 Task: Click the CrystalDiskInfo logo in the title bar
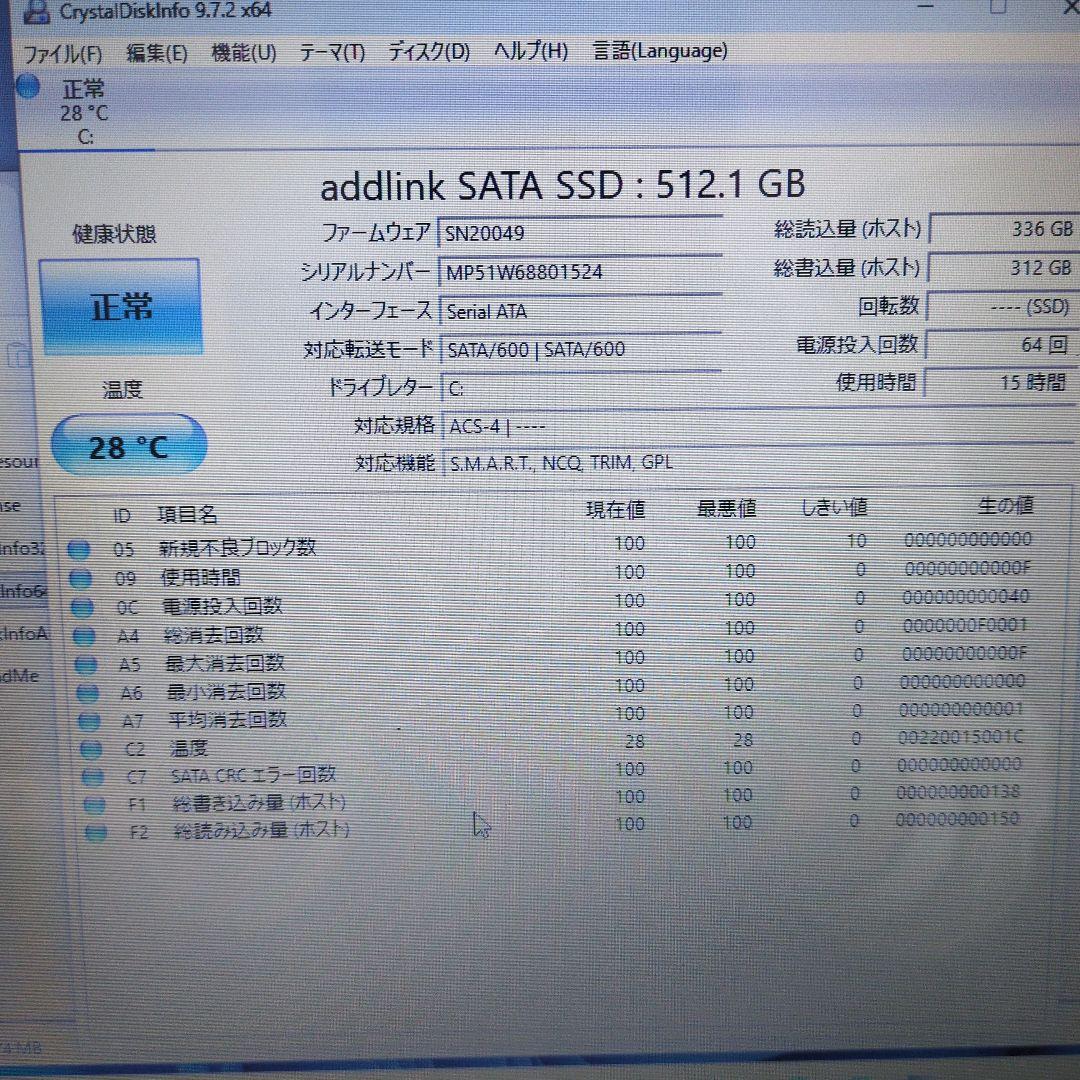[x=37, y=11]
